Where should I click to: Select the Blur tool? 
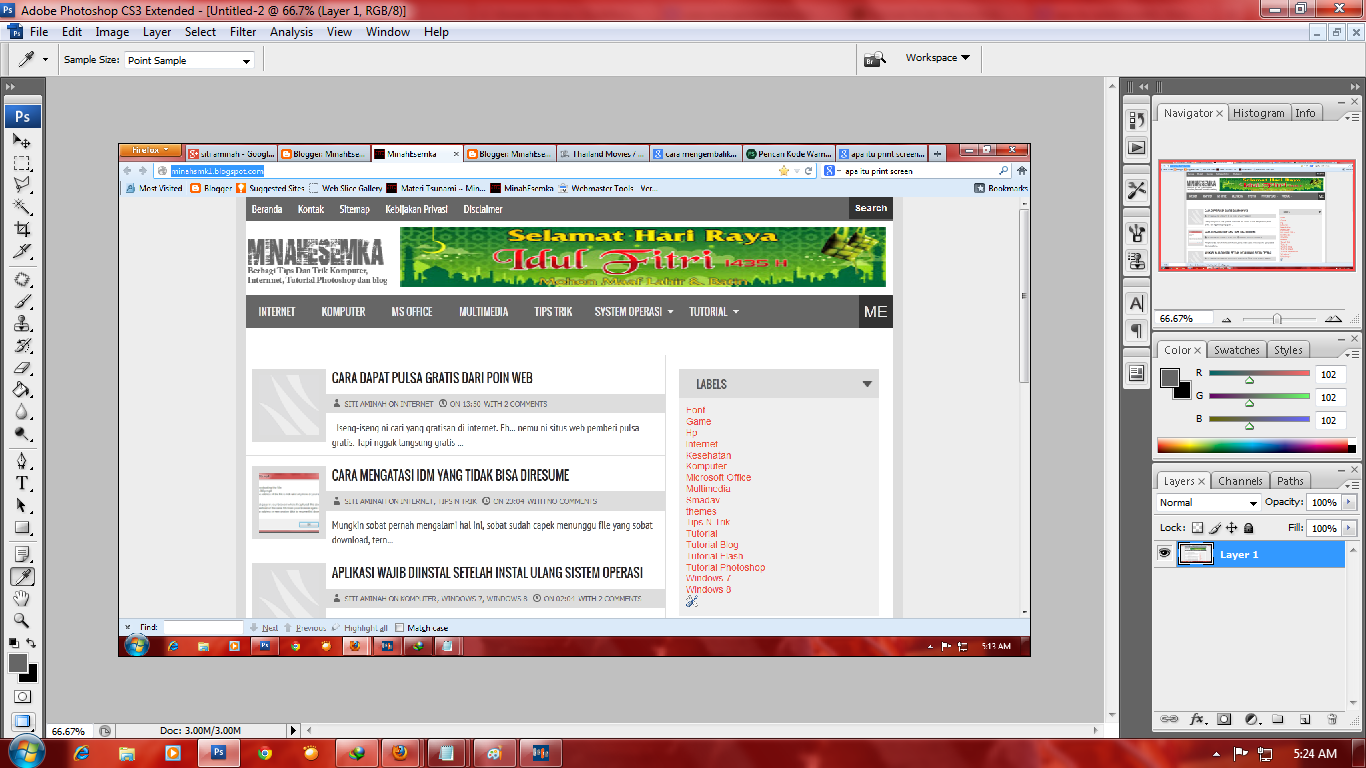pos(22,412)
